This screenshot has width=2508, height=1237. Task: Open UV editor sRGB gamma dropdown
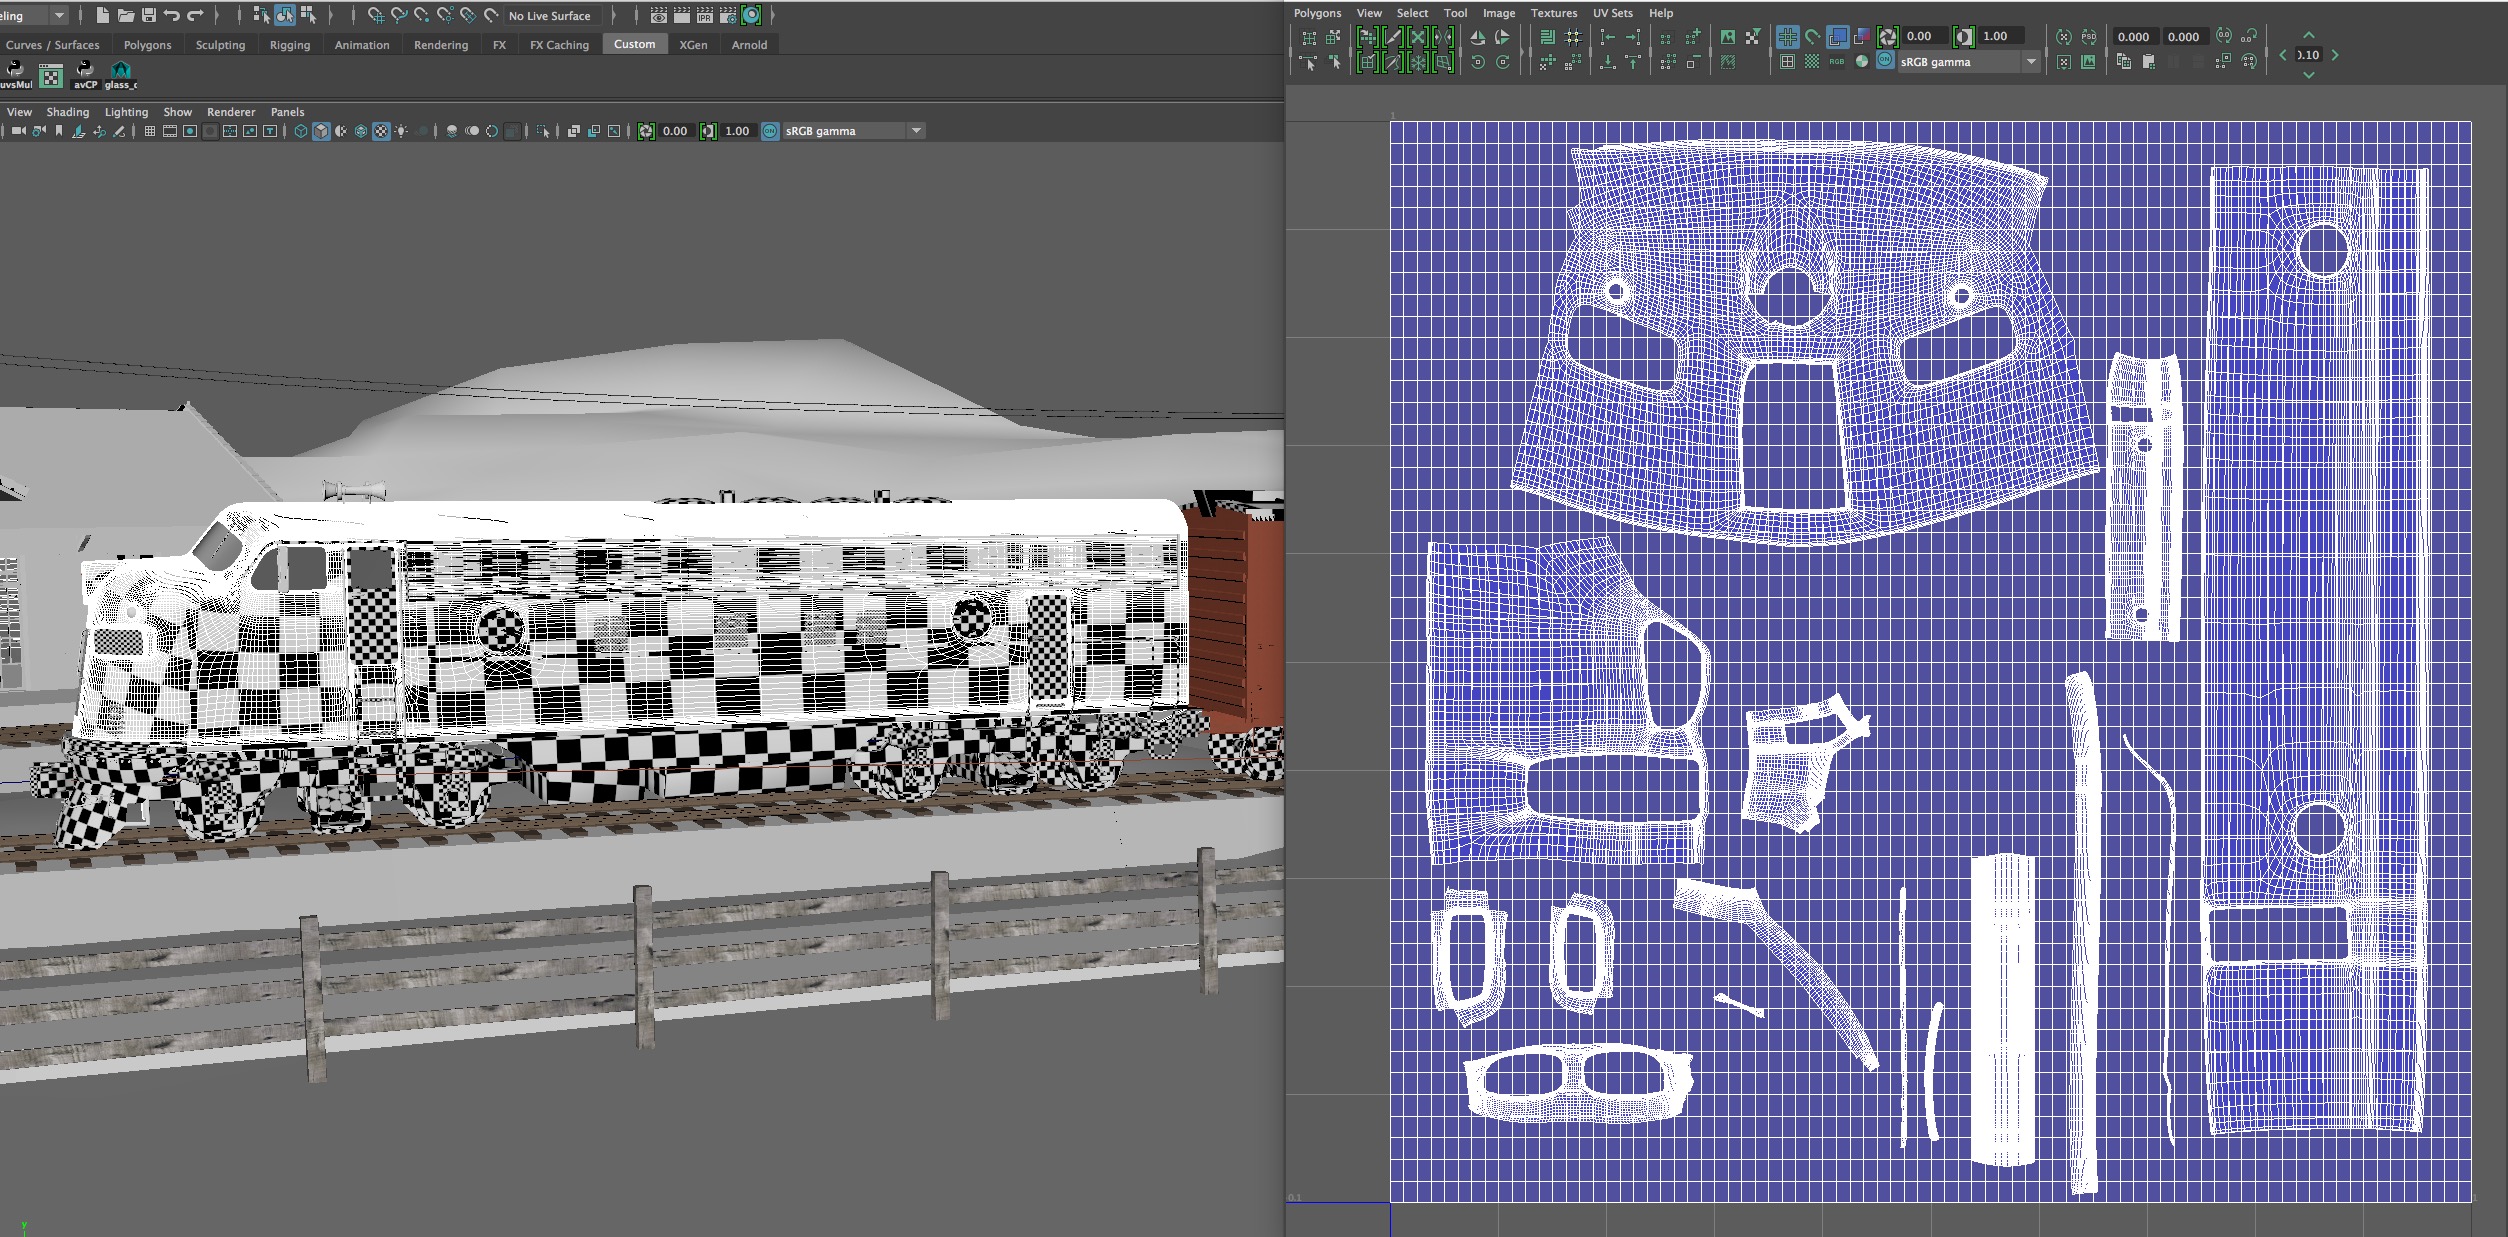pos(2030,62)
